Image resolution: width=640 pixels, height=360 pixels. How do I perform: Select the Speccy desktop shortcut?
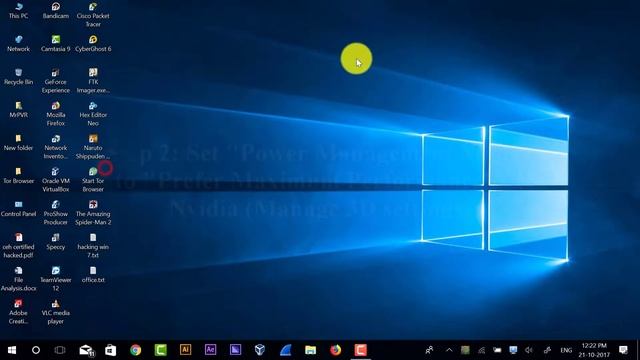click(56, 242)
